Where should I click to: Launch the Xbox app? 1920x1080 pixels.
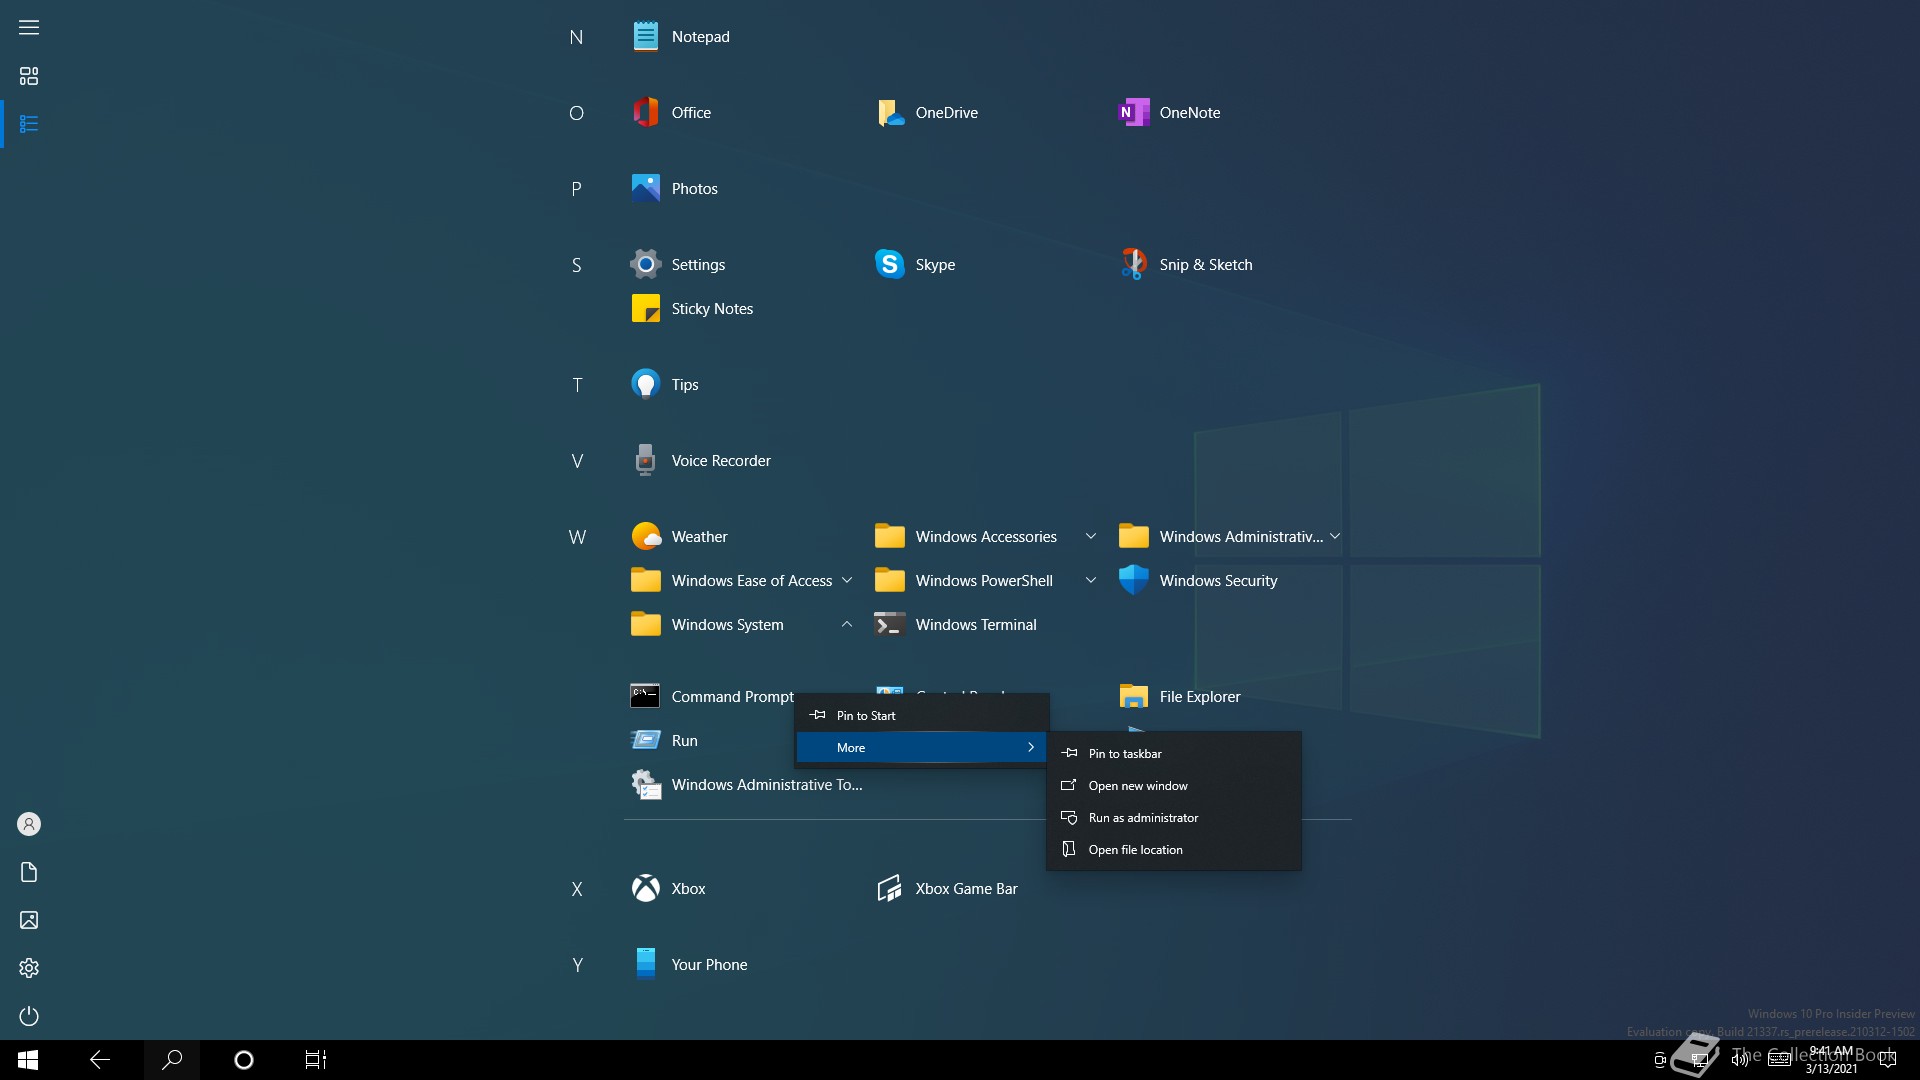pyautogui.click(x=668, y=889)
